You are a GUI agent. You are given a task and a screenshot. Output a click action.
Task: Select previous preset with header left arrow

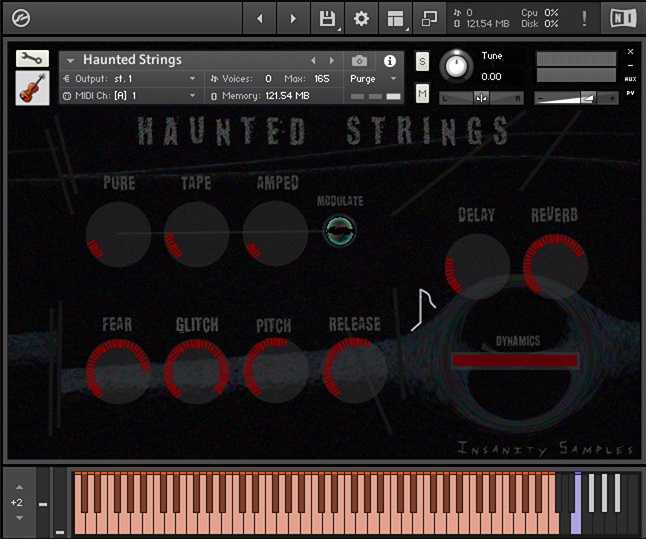314,61
